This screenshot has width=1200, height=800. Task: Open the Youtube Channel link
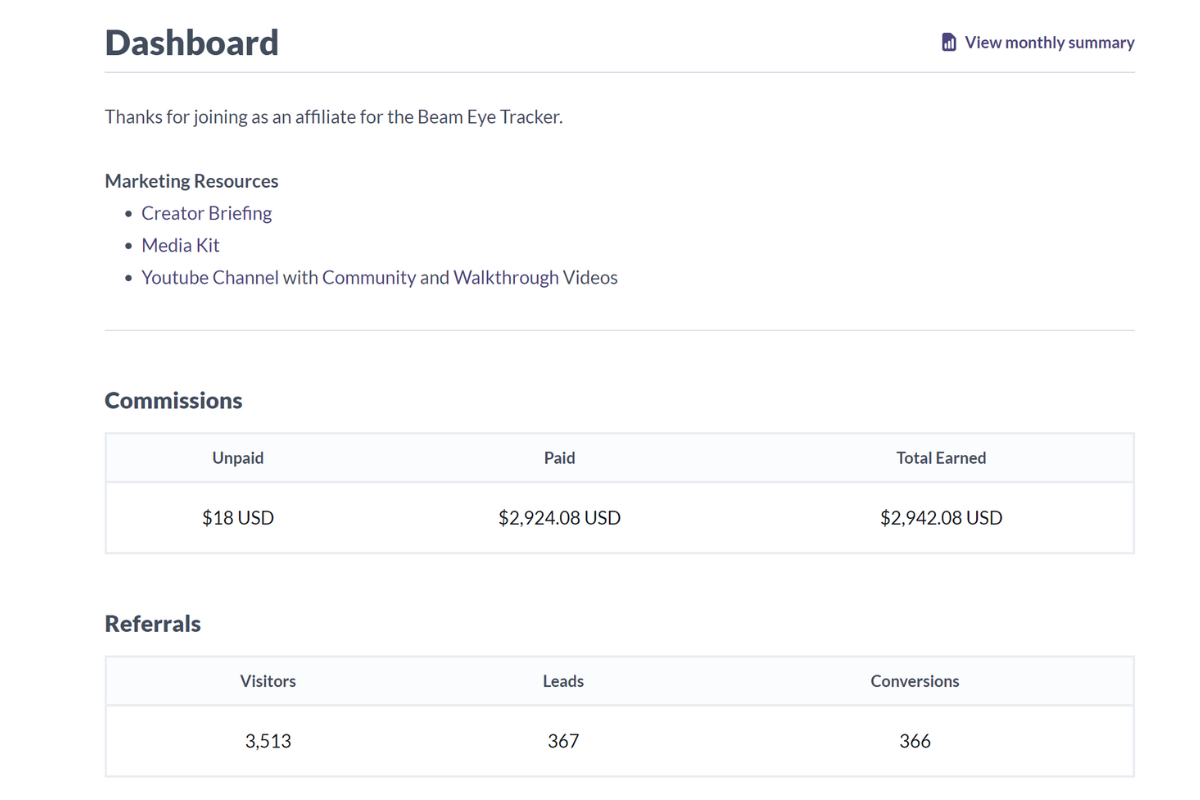(210, 277)
